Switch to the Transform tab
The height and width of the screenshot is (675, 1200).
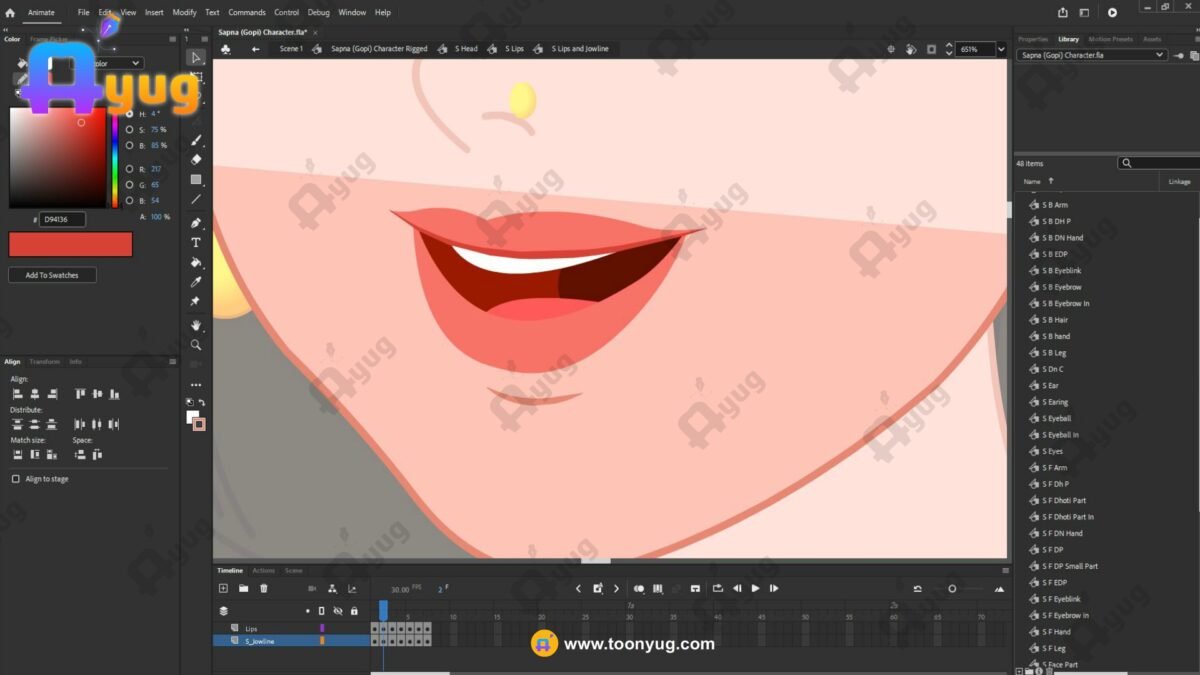click(x=44, y=362)
